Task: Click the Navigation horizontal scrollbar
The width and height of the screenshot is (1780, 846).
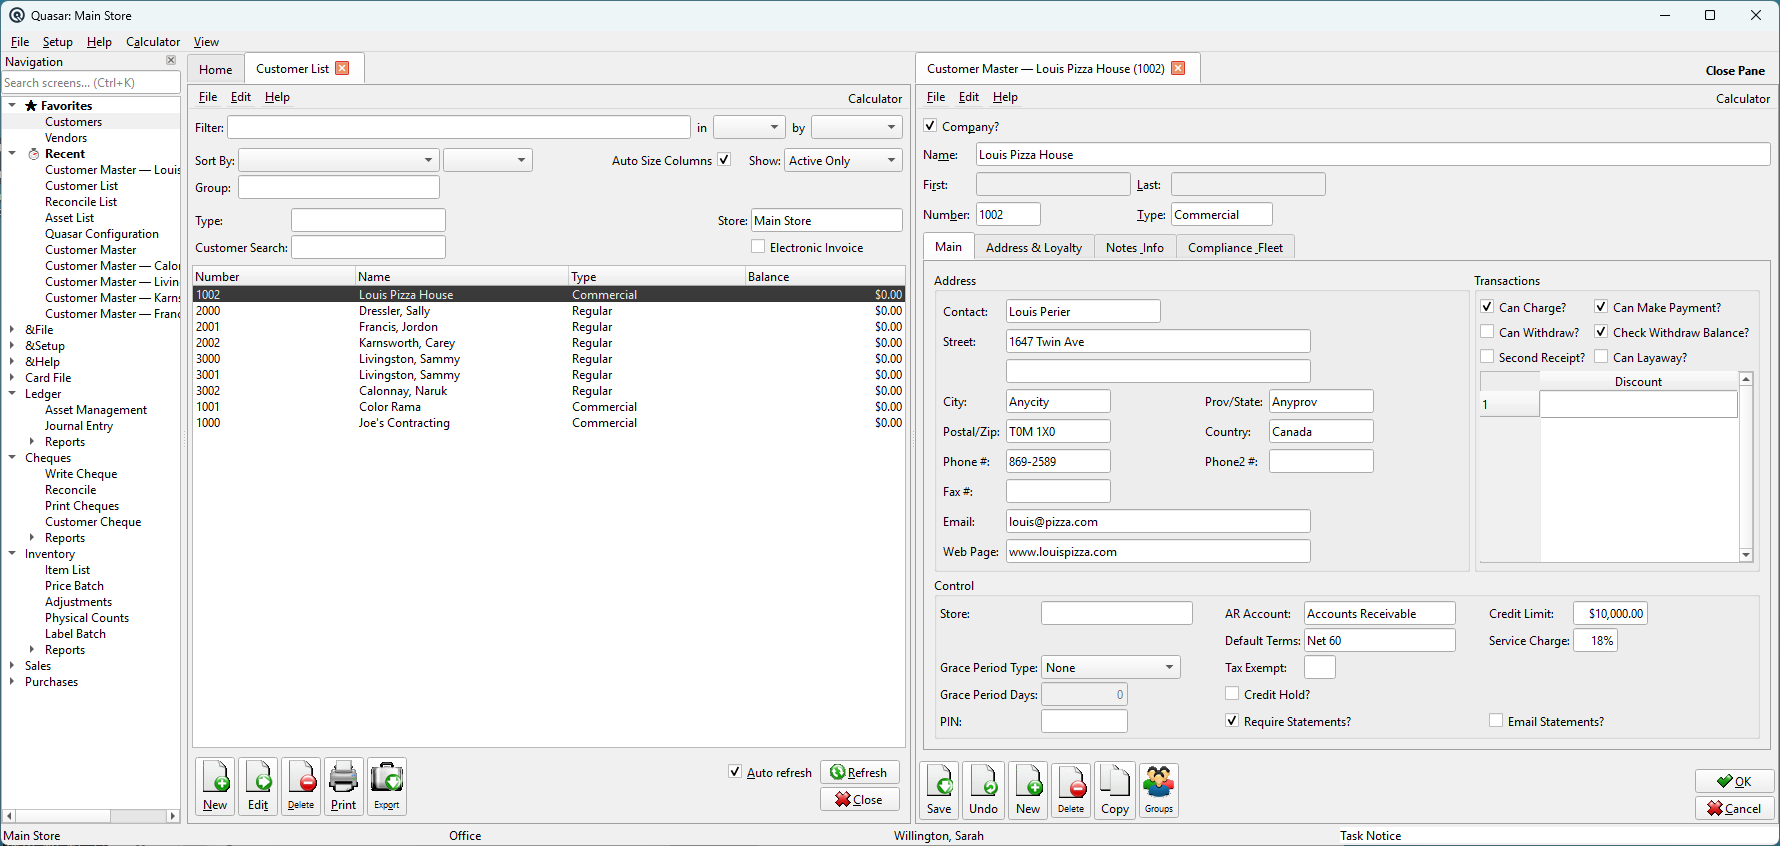Action: 91,816
